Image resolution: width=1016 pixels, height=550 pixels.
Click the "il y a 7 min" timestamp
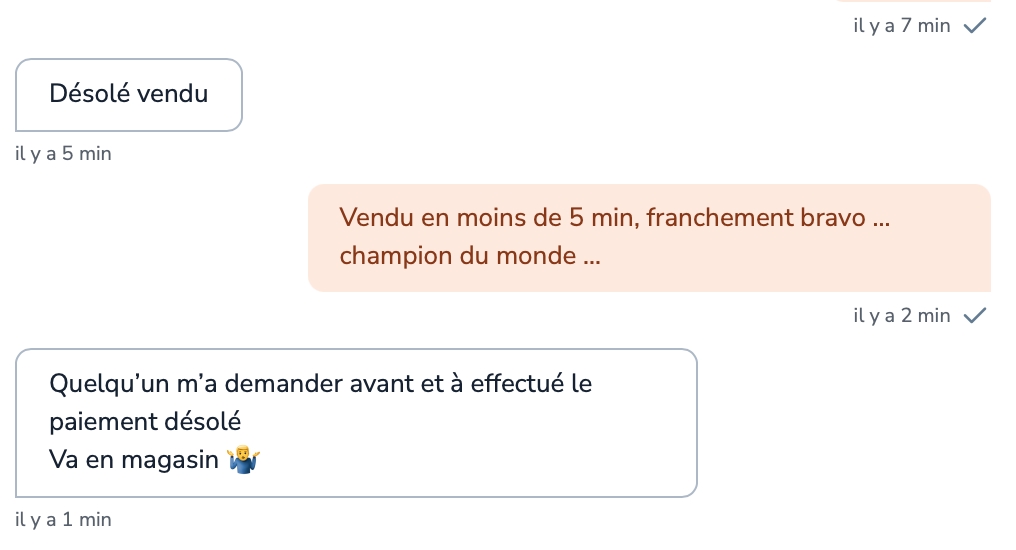pyautogui.click(x=901, y=27)
